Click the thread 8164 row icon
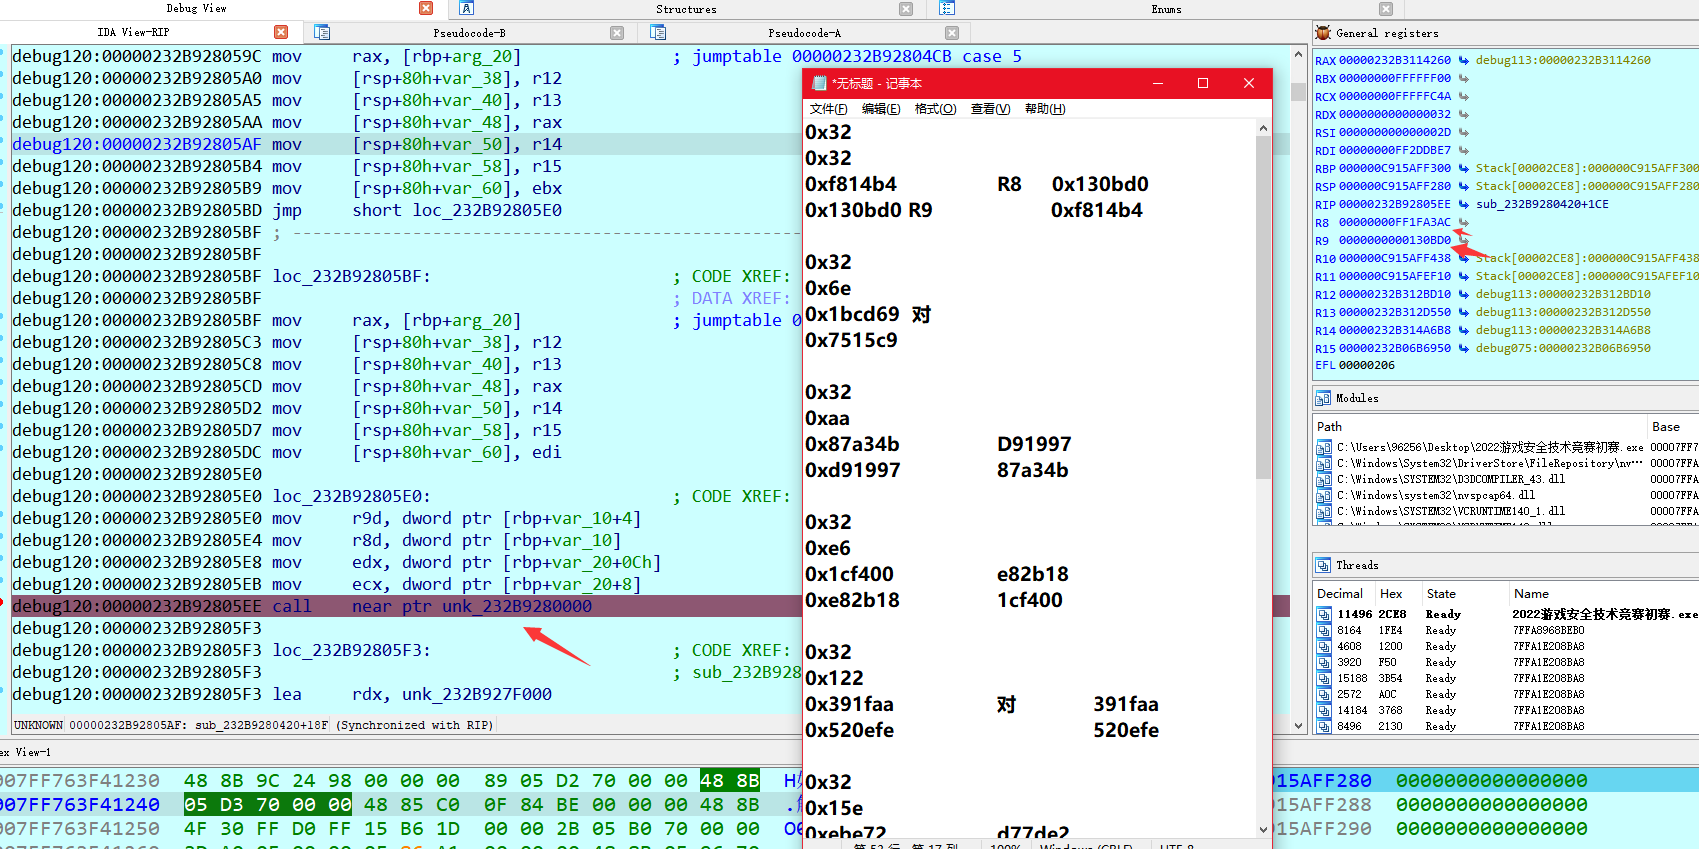Image resolution: width=1699 pixels, height=849 pixels. click(x=1324, y=630)
